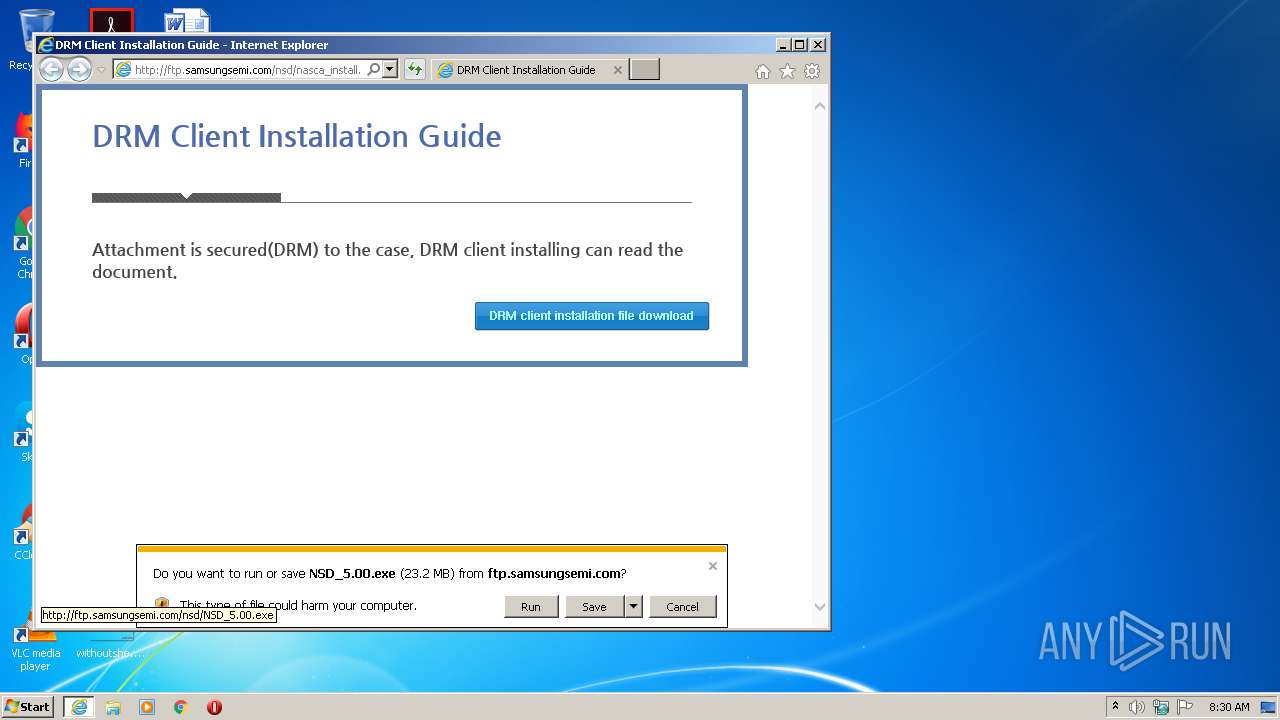This screenshot has height=720, width=1280.
Task: Dismiss download notification bar with X
Action: 713,566
